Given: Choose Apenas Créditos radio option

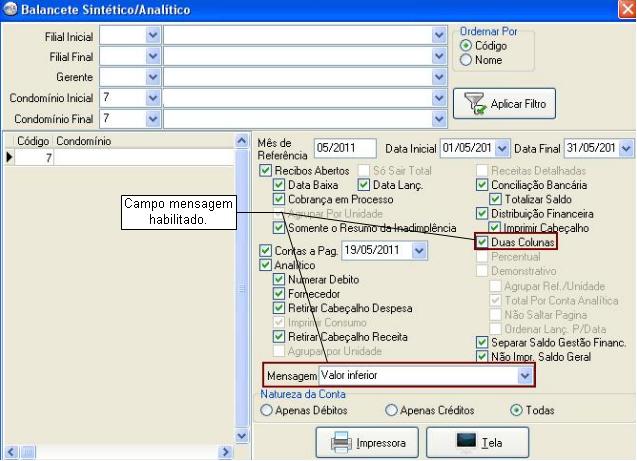Looking at the screenshot, I should click(x=391, y=410).
